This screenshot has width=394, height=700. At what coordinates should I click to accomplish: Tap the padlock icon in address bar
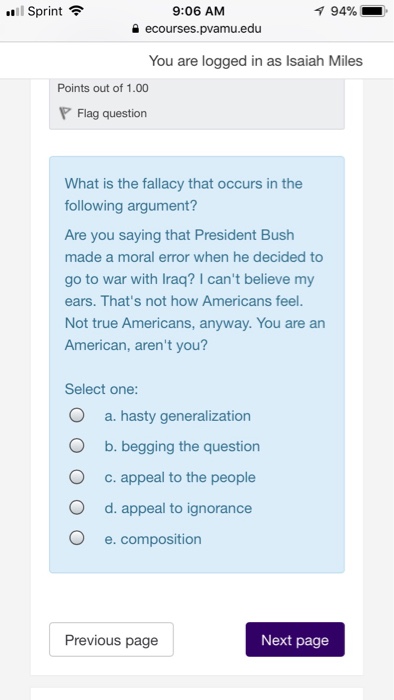point(136,29)
